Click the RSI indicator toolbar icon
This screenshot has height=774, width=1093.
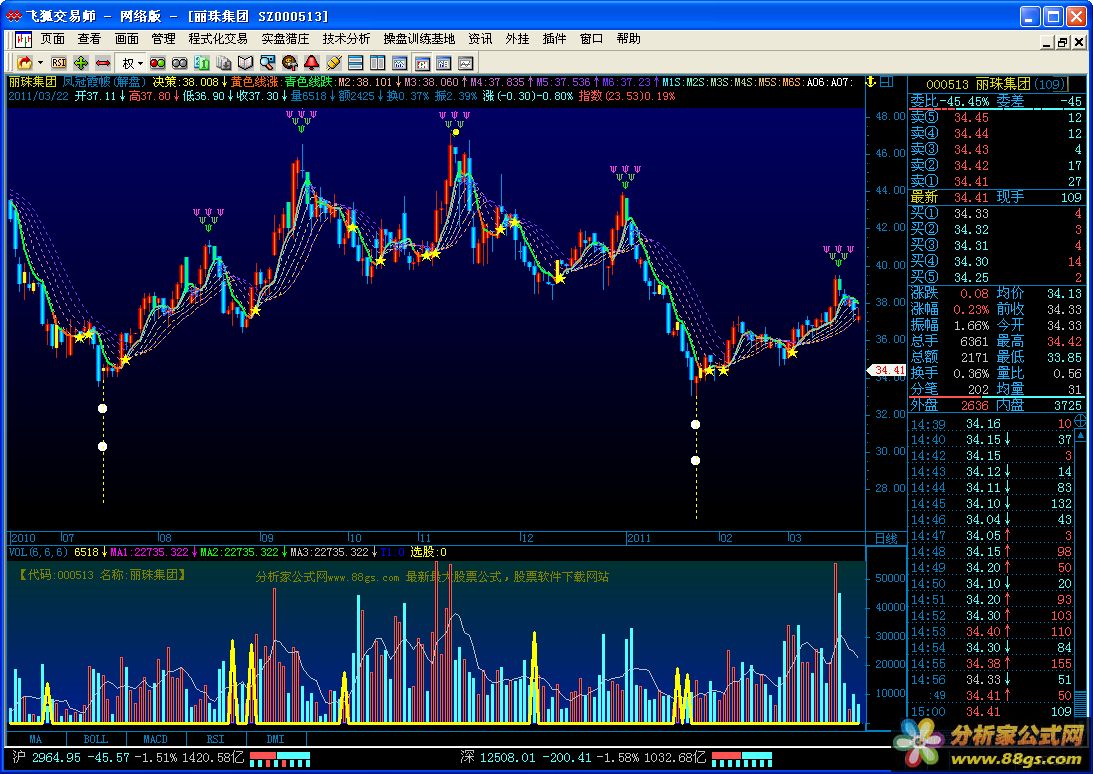pyautogui.click(x=59, y=63)
